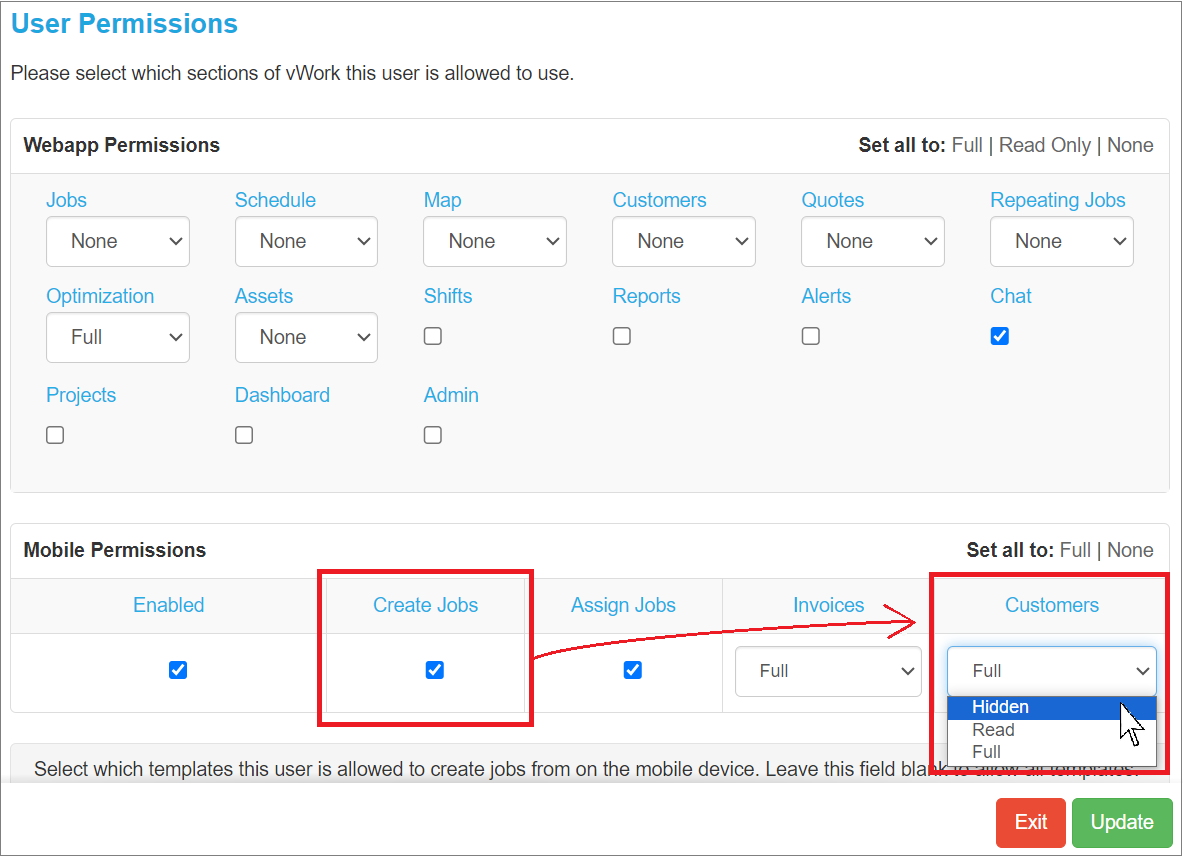Click the Chat label link
The width and height of the screenshot is (1183, 857).
pos(1010,296)
